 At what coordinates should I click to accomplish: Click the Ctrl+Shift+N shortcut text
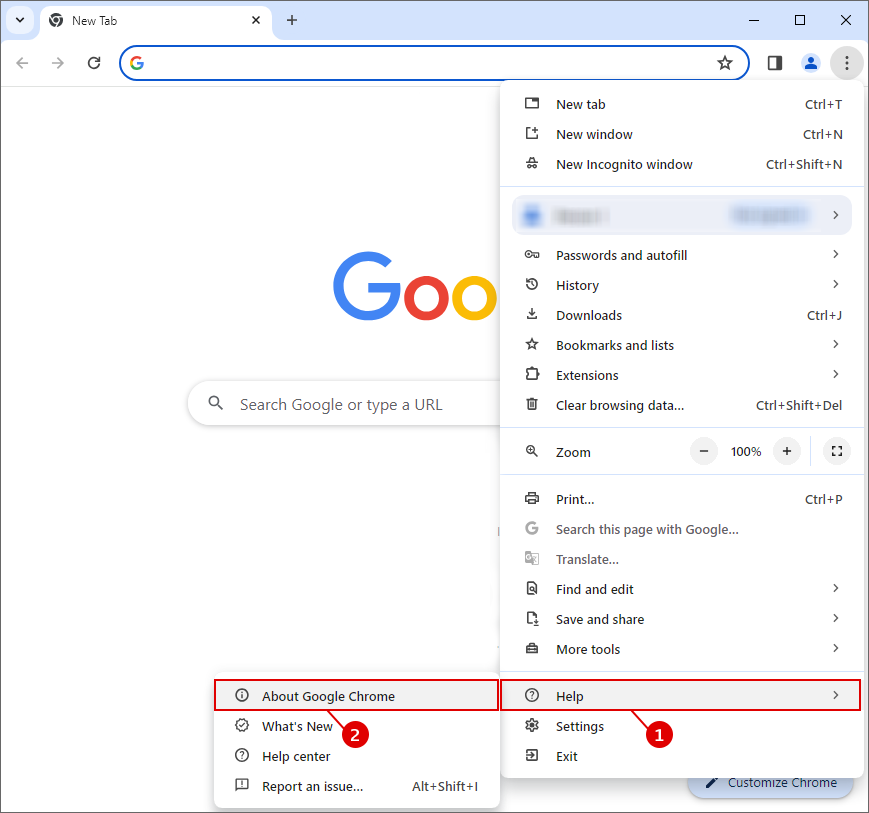(x=804, y=165)
